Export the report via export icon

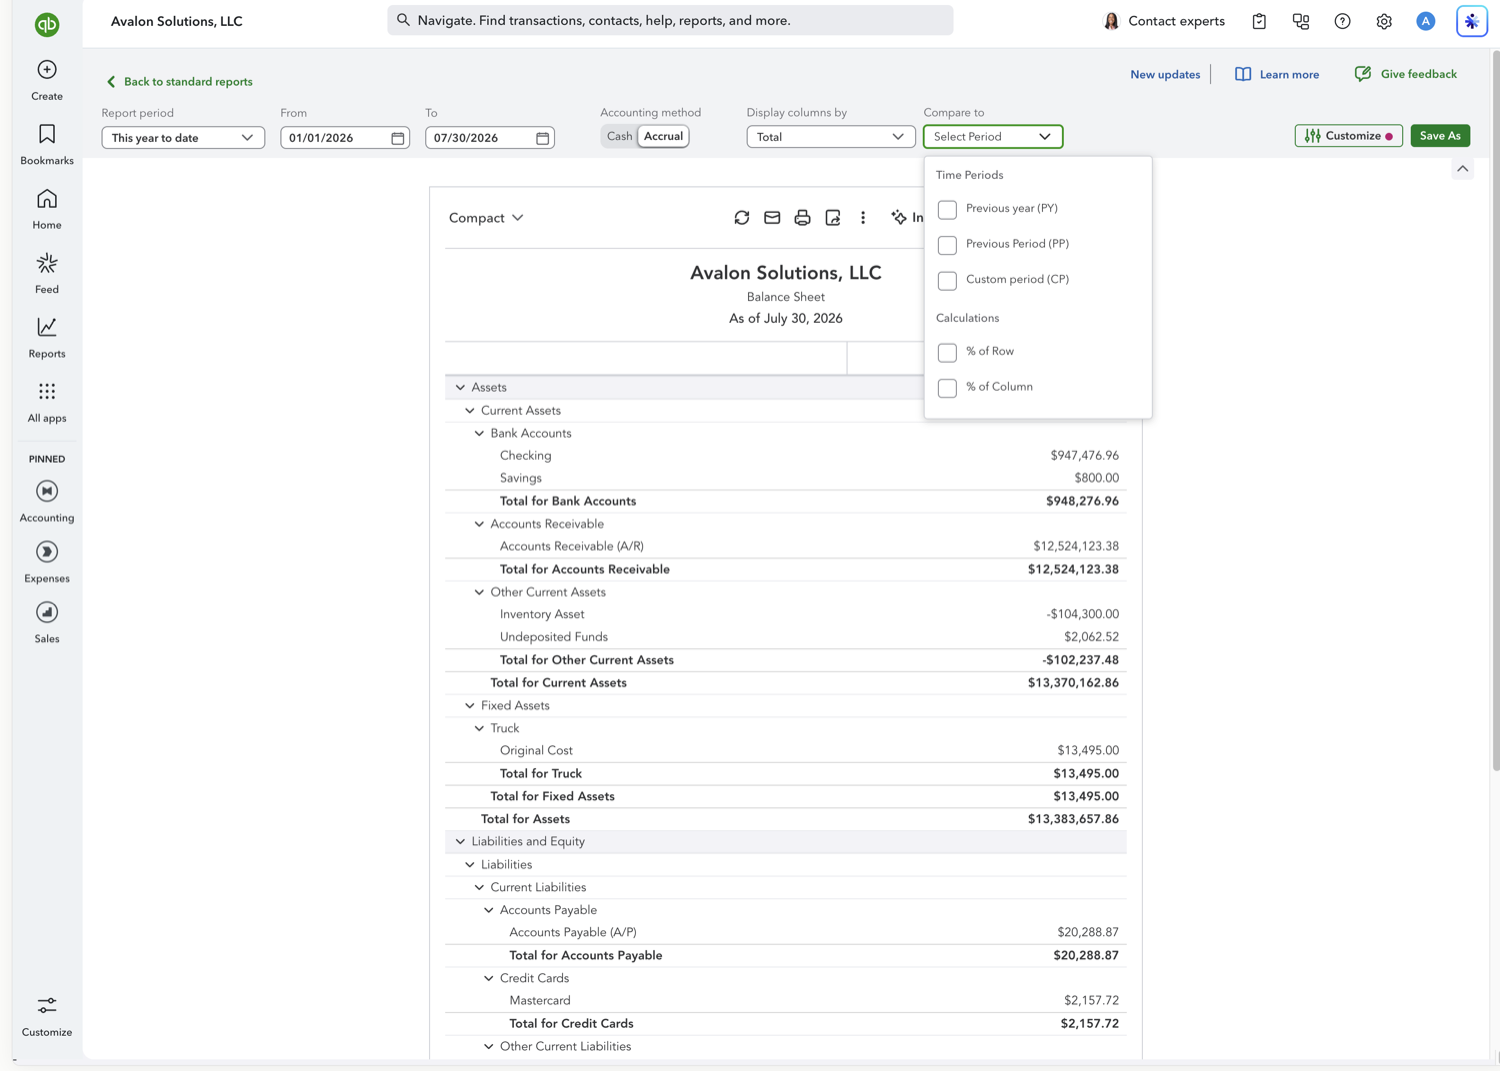(x=833, y=217)
